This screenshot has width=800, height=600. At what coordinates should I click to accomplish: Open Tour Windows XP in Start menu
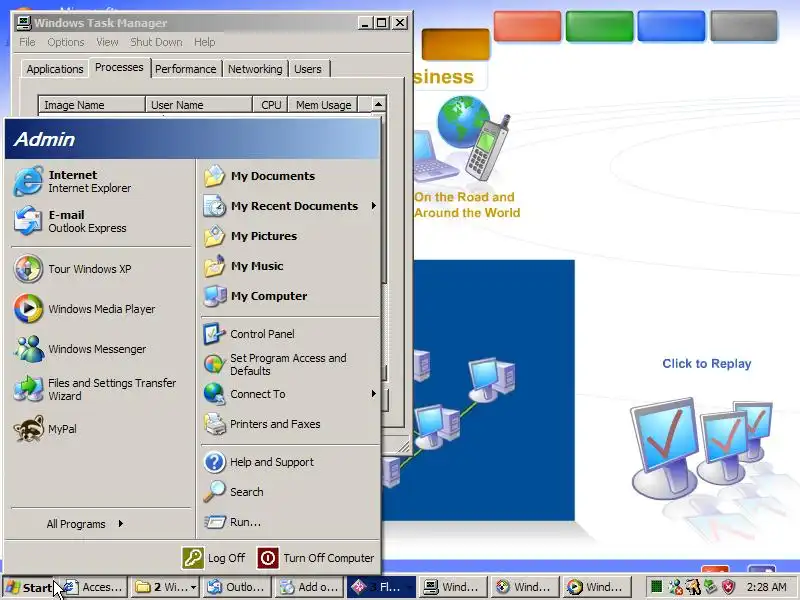click(101, 269)
